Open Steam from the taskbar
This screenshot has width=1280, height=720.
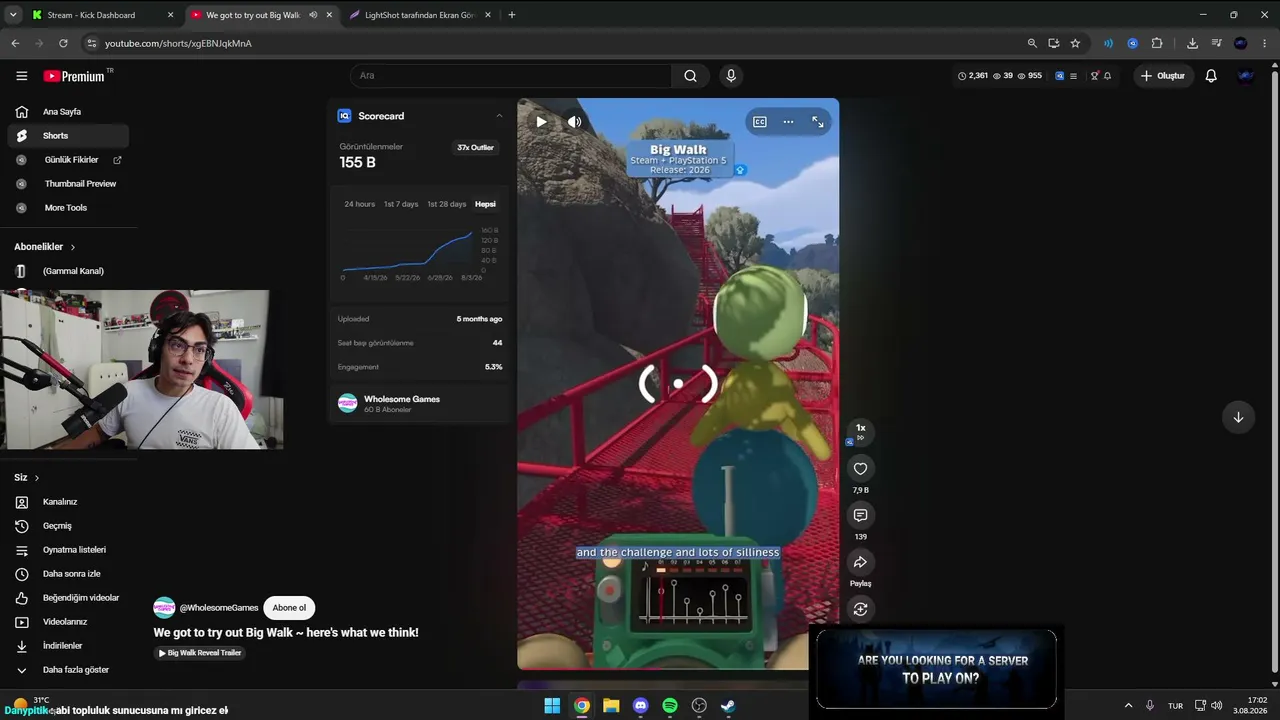click(729, 706)
